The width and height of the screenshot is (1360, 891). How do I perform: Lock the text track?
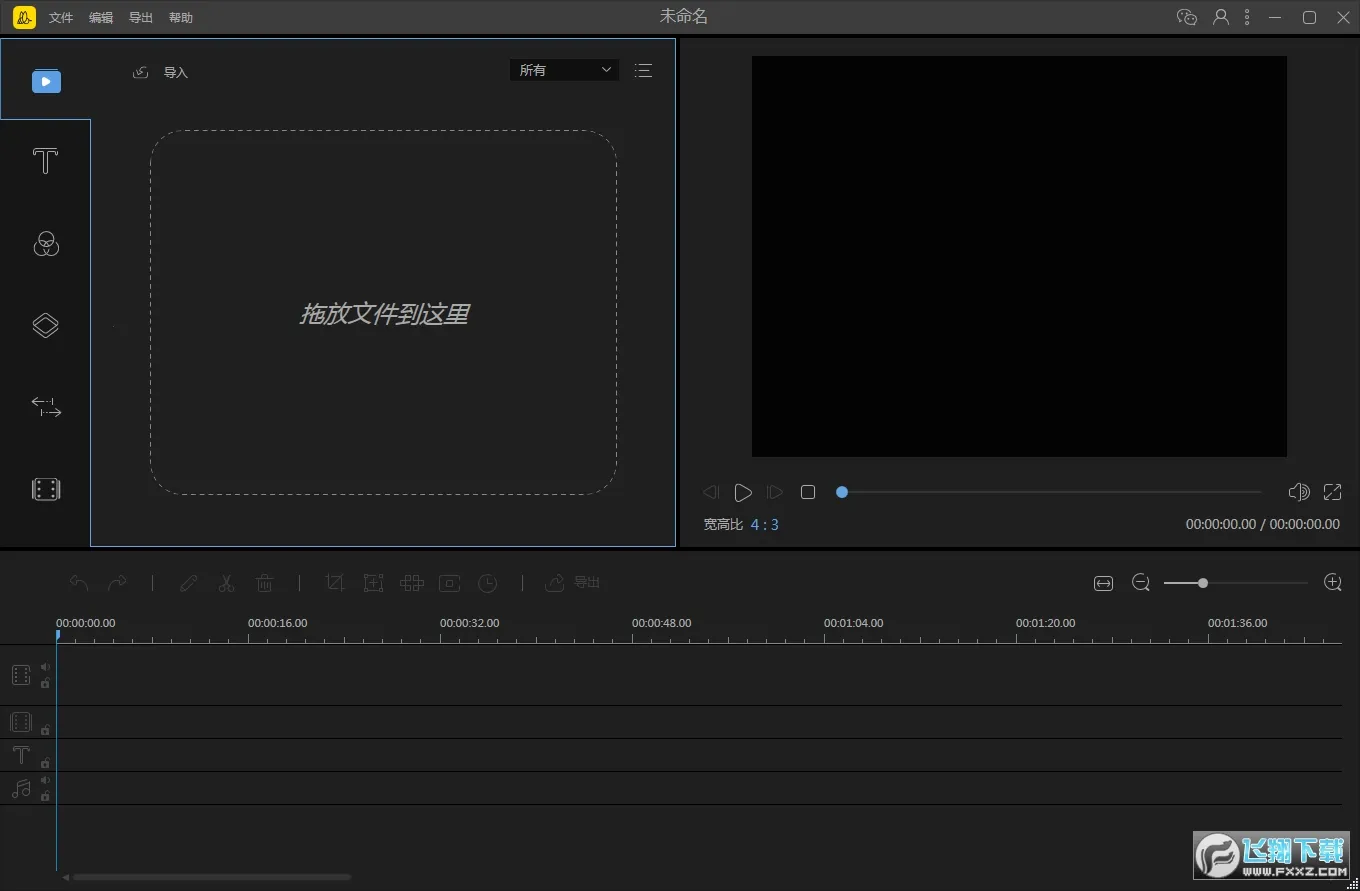coord(45,763)
